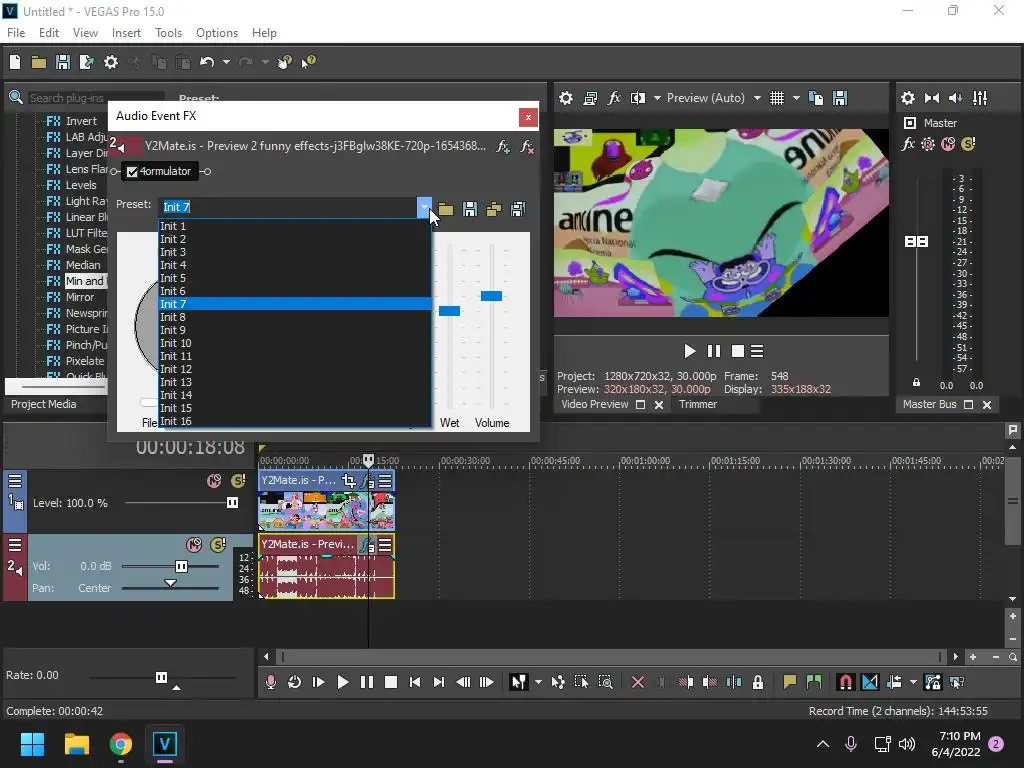Save the project with the toolbar disk icon

[x=63, y=62]
